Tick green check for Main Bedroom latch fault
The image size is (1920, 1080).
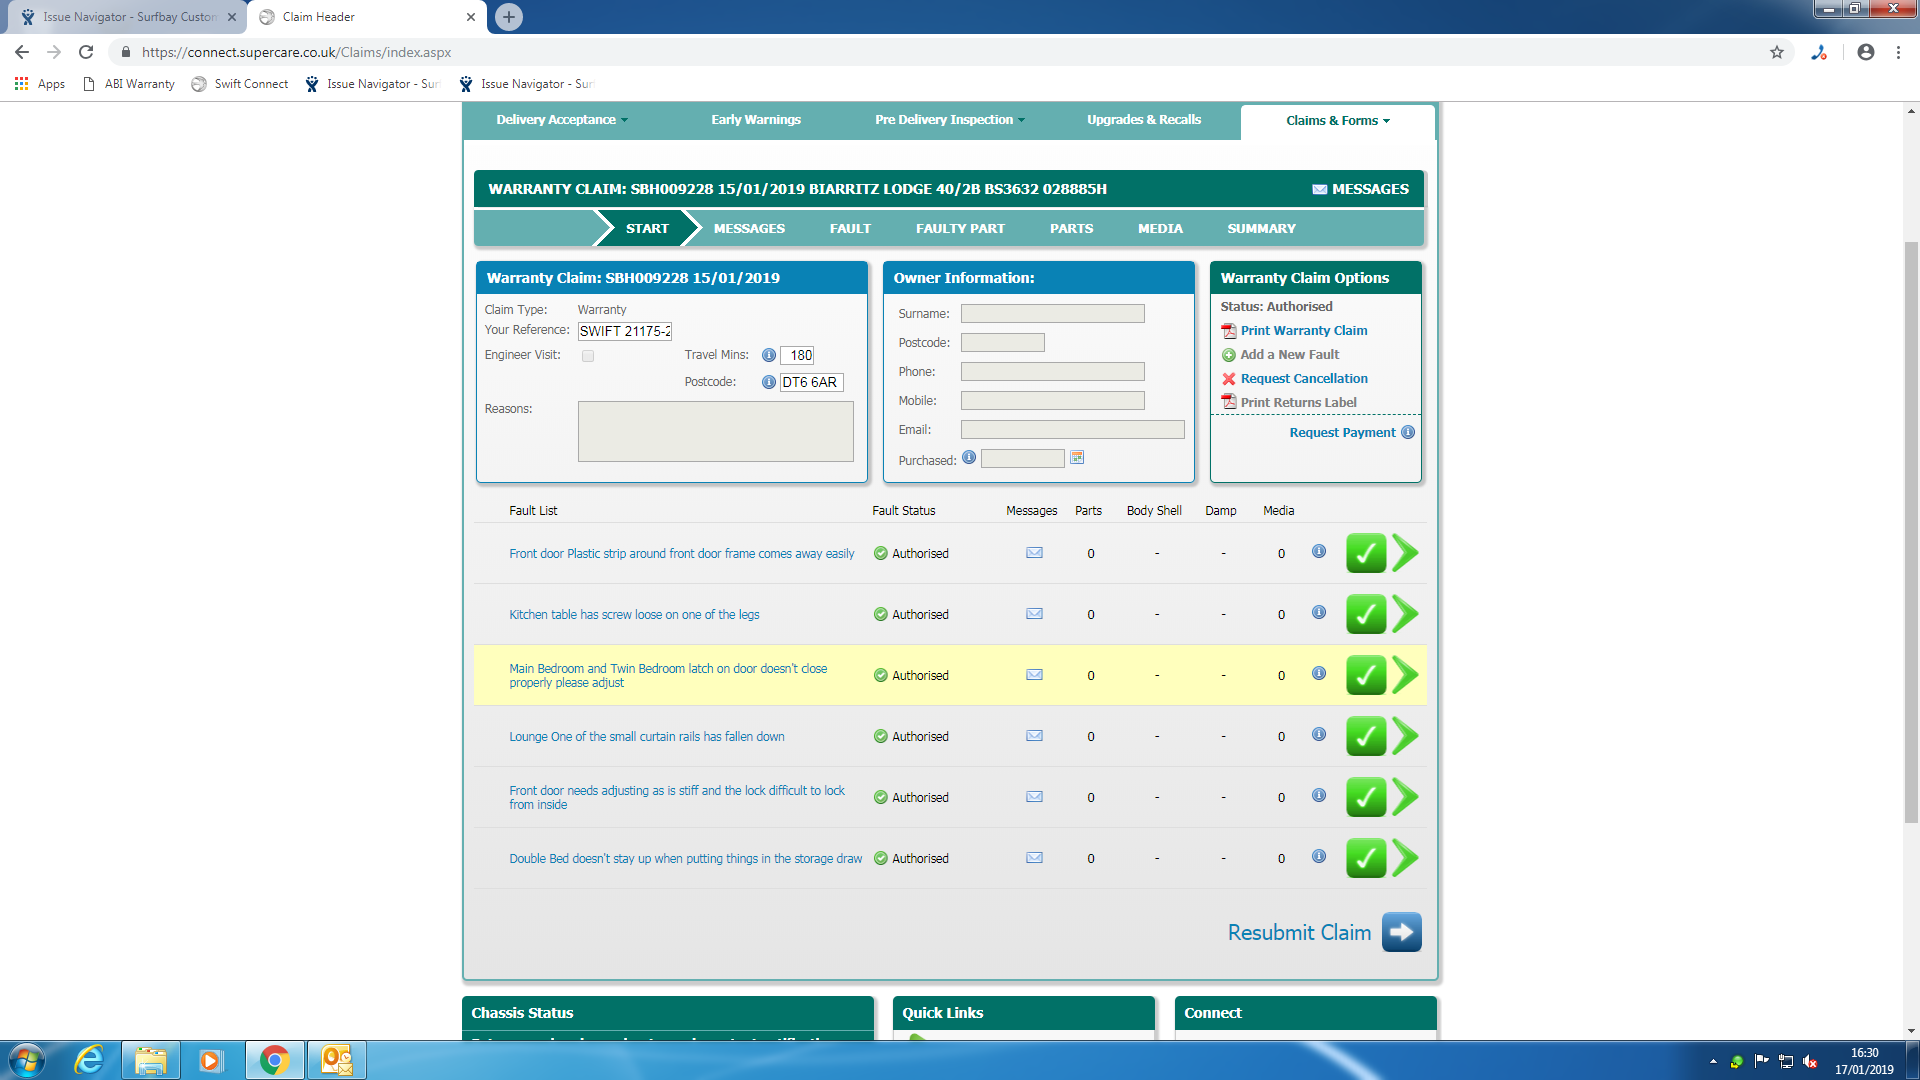coord(1365,675)
